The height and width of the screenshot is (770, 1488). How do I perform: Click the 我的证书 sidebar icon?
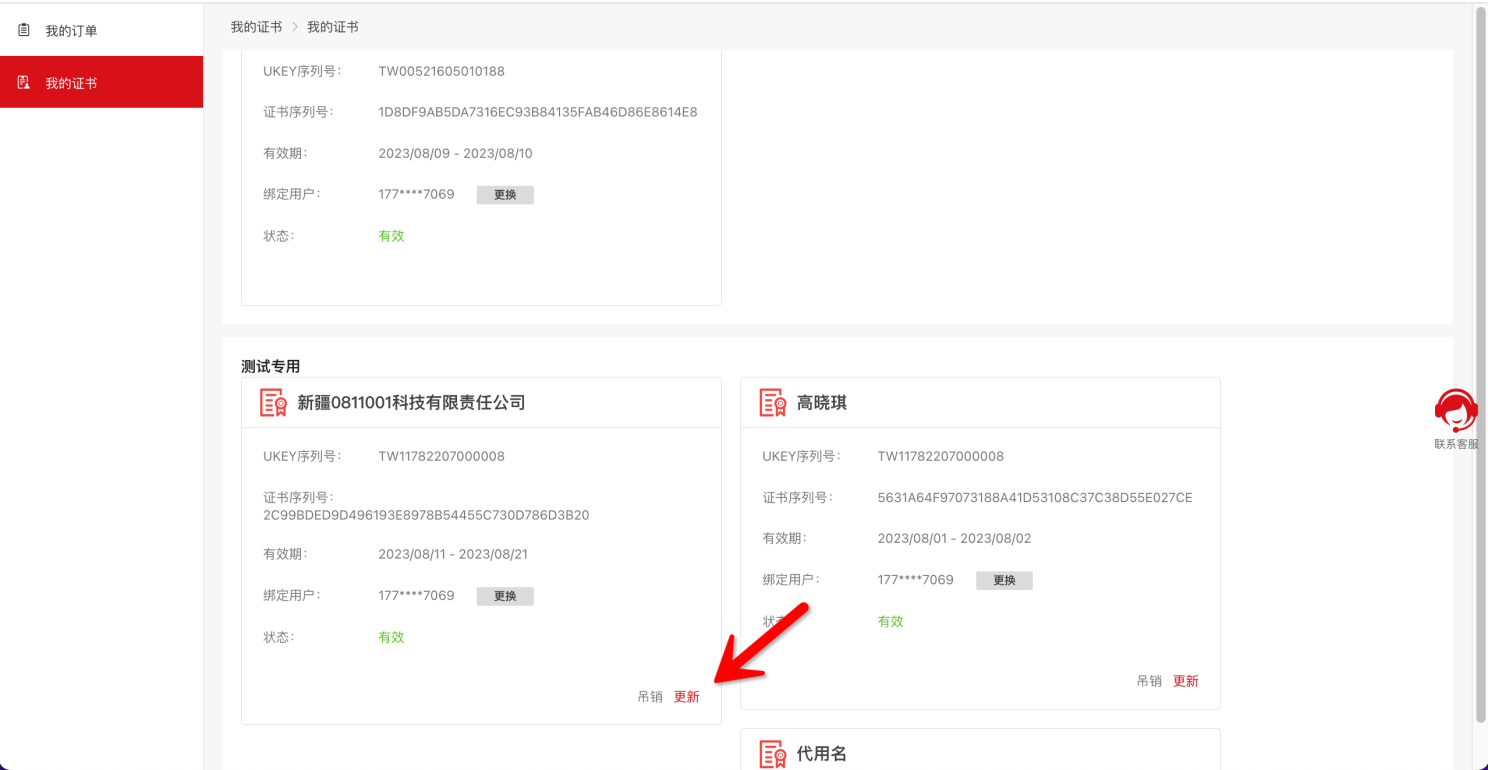tap(24, 83)
